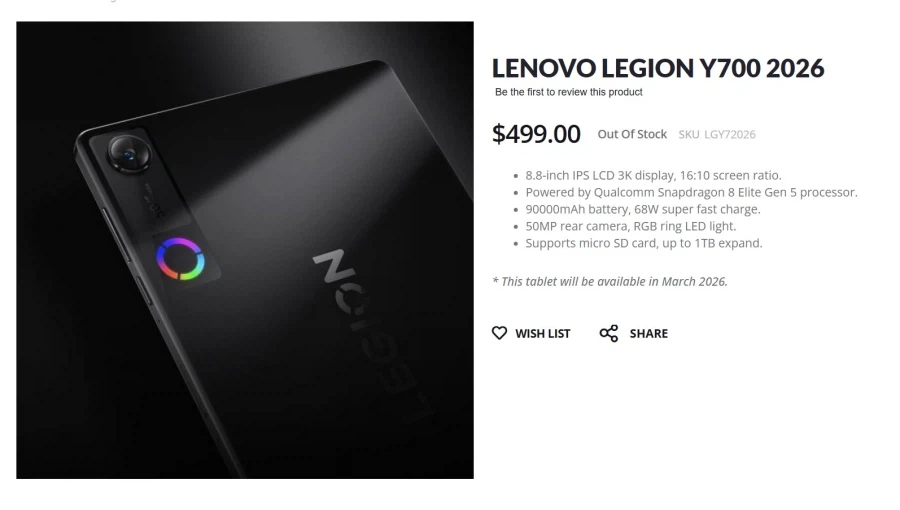Add product via WISH LIST label
This screenshot has height=510, width=900.
(x=542, y=333)
